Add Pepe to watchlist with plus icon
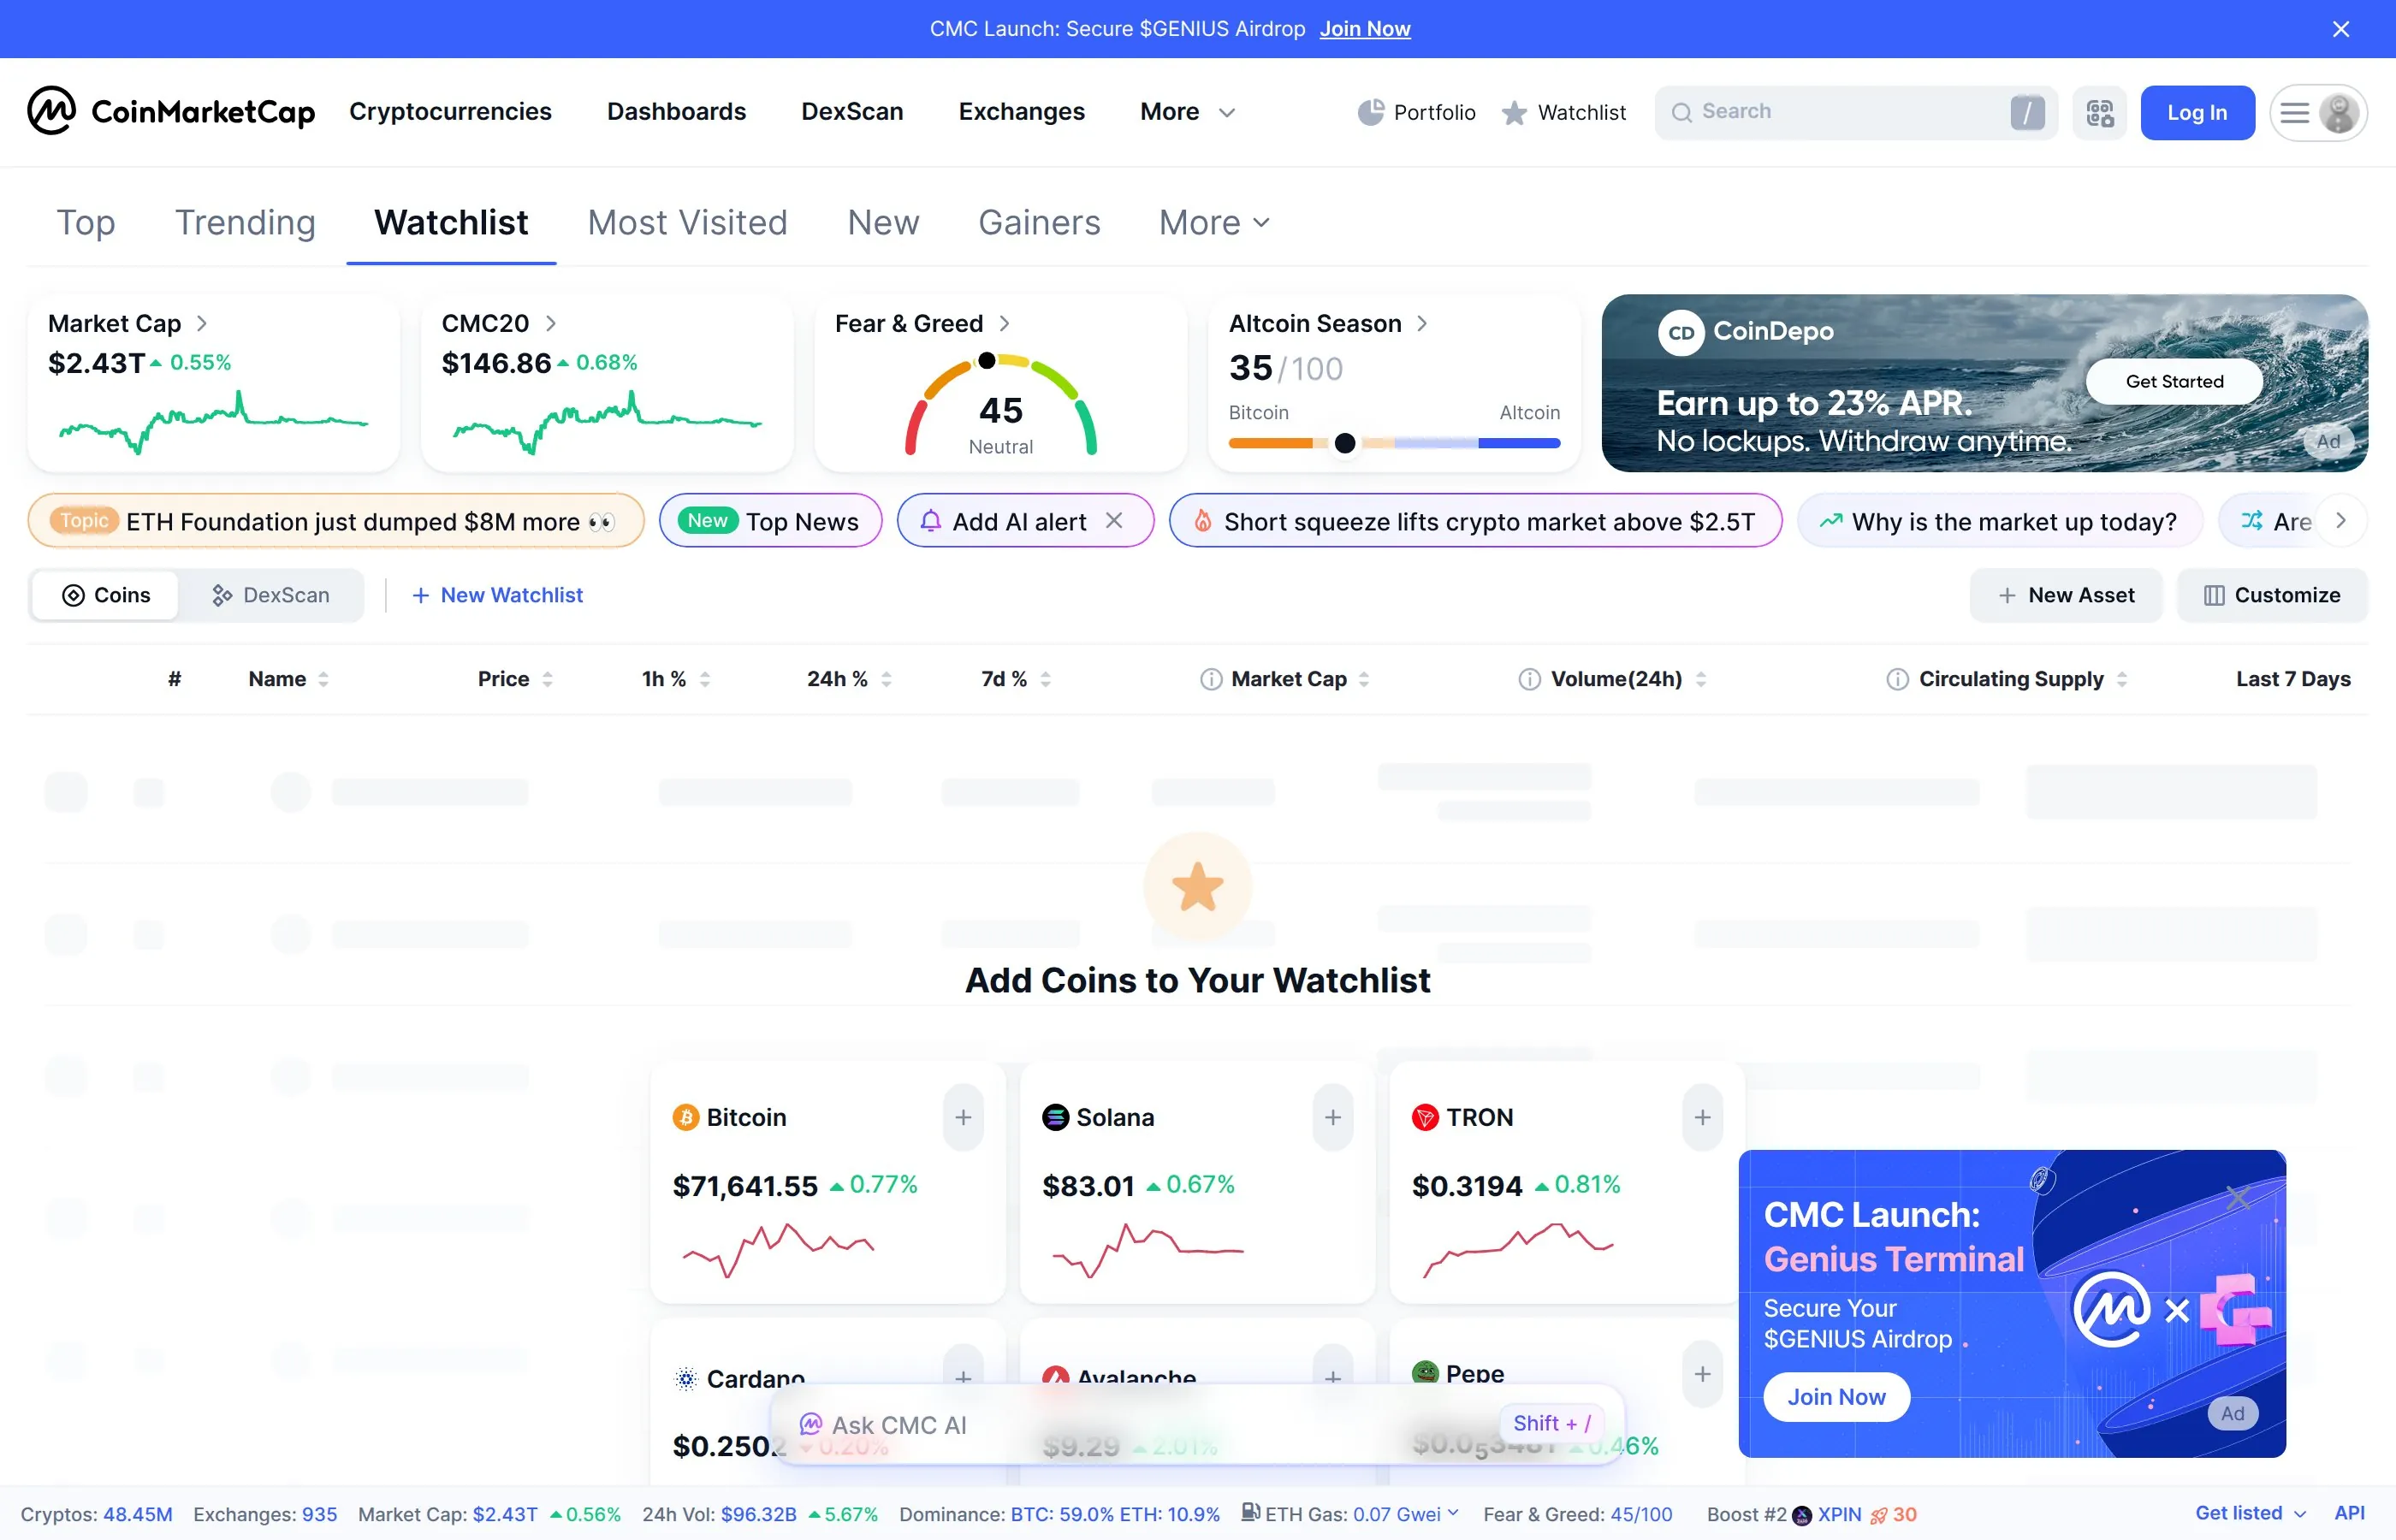2396x1540 pixels. pyautogui.click(x=1702, y=1374)
